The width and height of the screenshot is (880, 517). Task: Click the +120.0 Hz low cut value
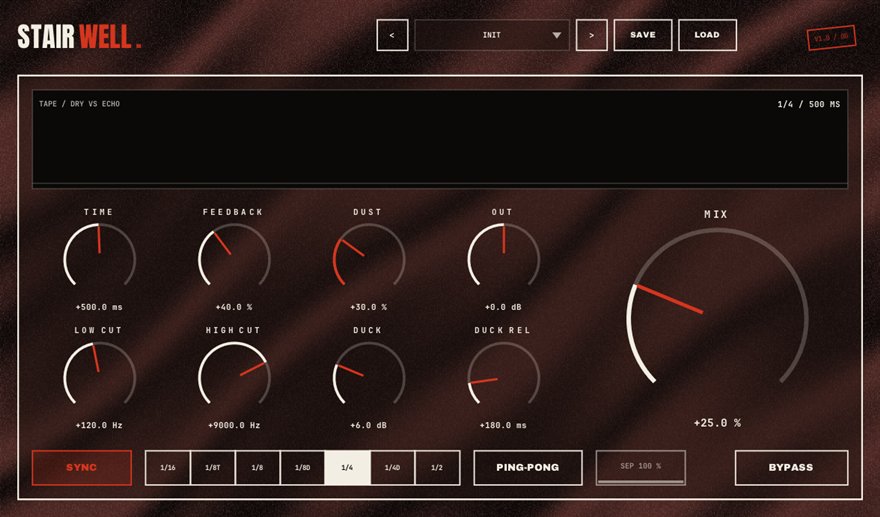coord(99,426)
